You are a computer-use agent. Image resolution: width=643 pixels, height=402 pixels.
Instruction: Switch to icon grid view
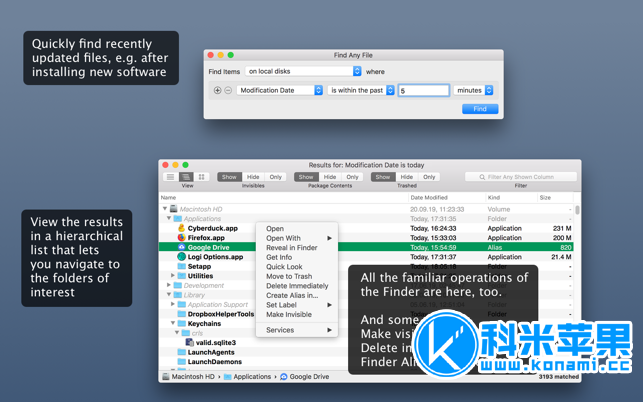pos(201,177)
